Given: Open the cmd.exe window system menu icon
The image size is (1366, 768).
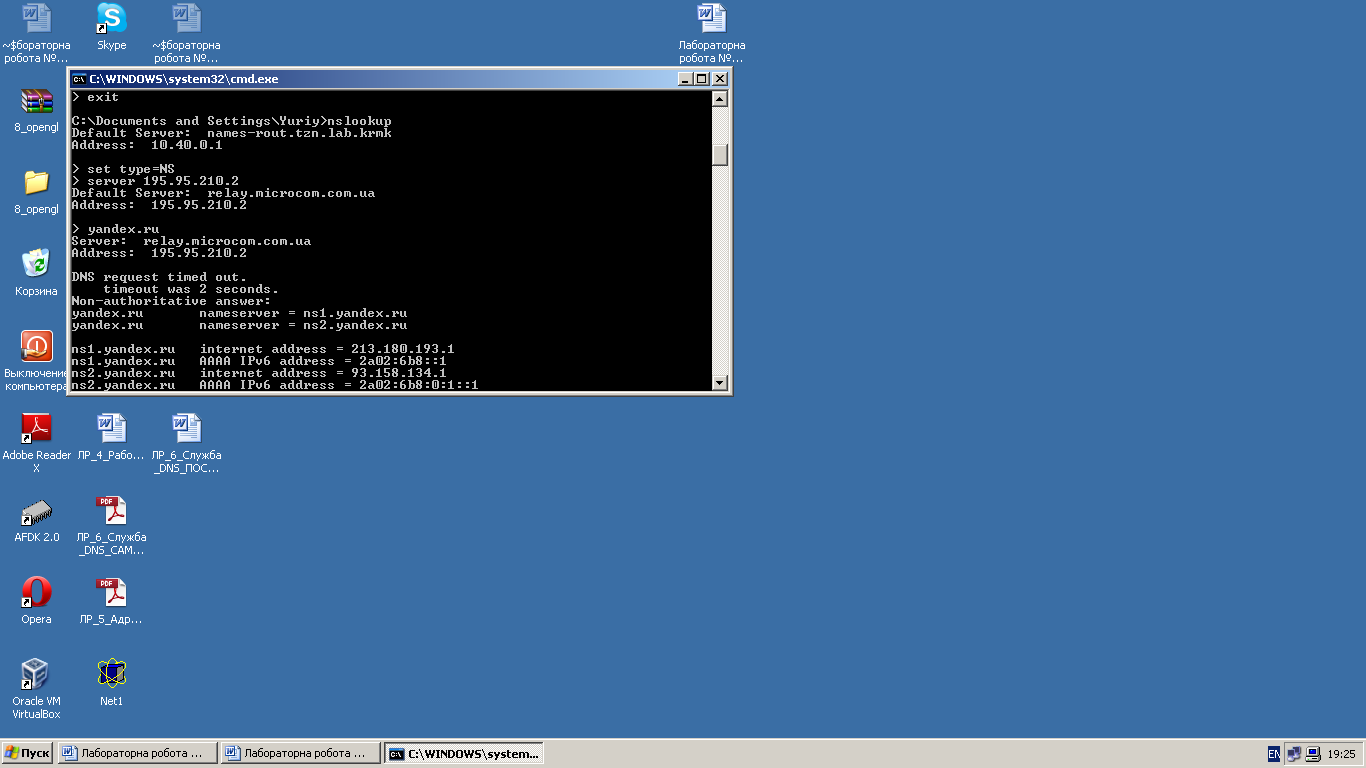Looking at the screenshot, I should 79,79.
